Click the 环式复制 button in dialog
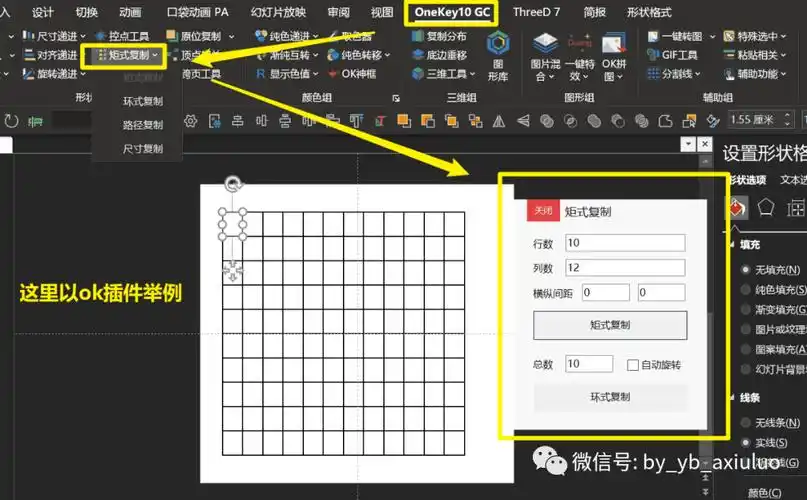 pyautogui.click(x=610, y=396)
